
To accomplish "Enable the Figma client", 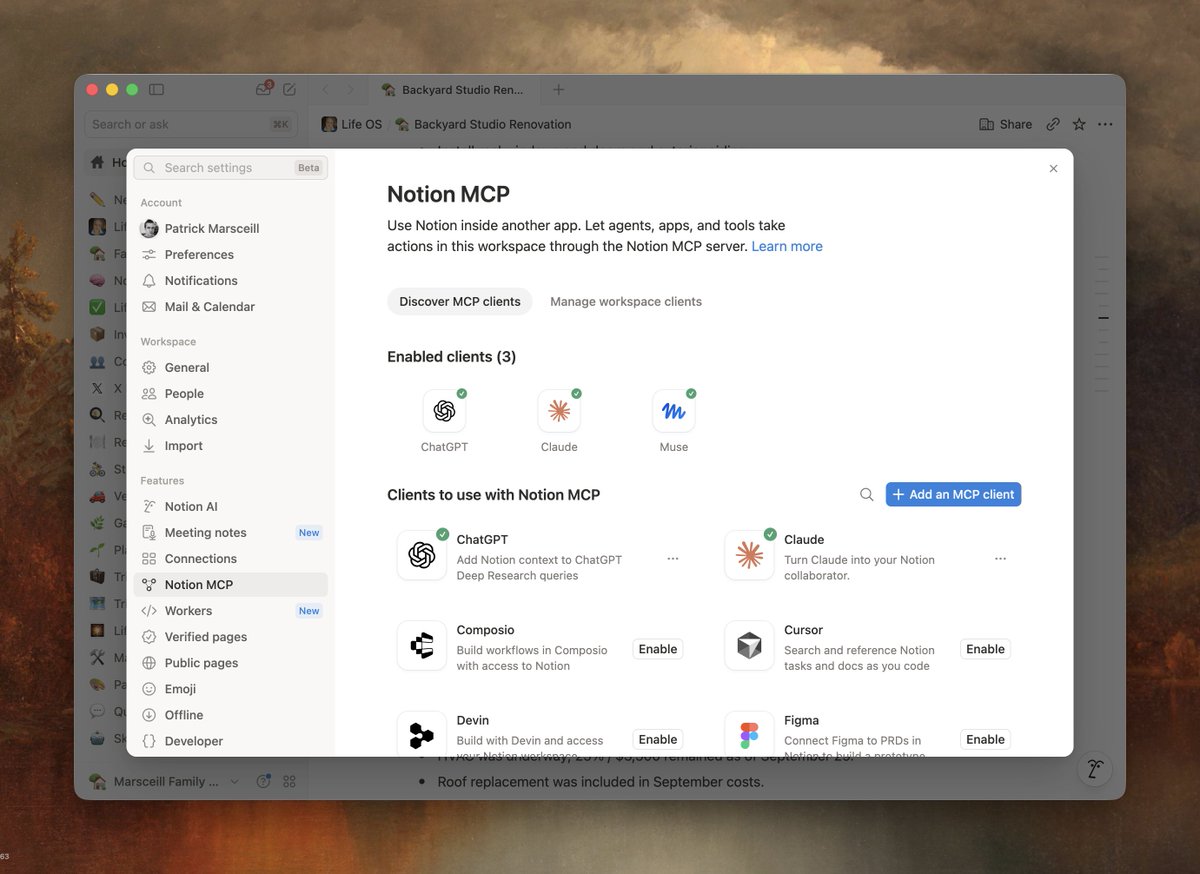I will 985,739.
